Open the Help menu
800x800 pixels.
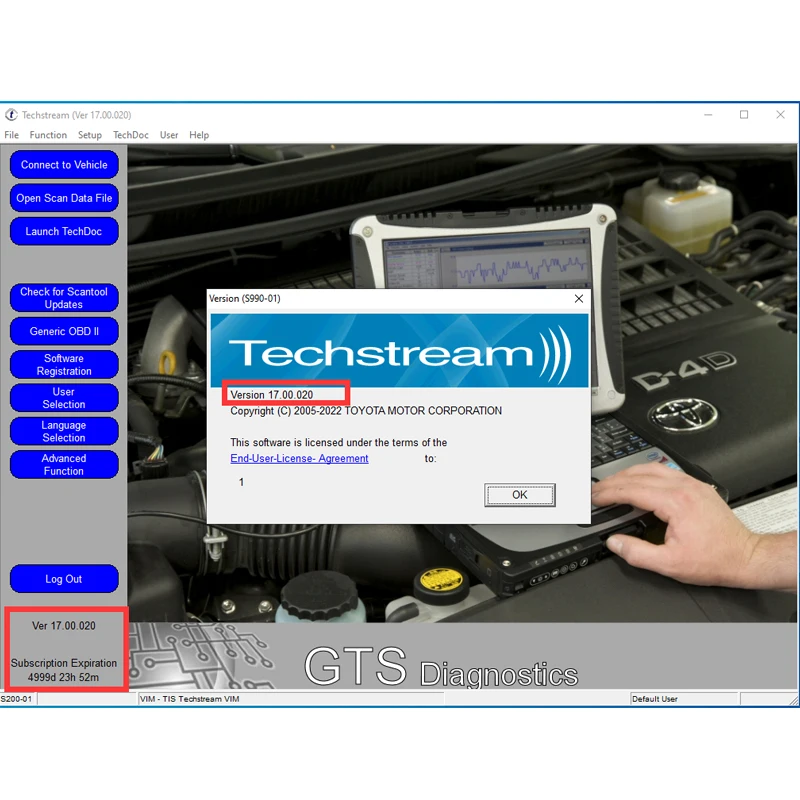(199, 135)
